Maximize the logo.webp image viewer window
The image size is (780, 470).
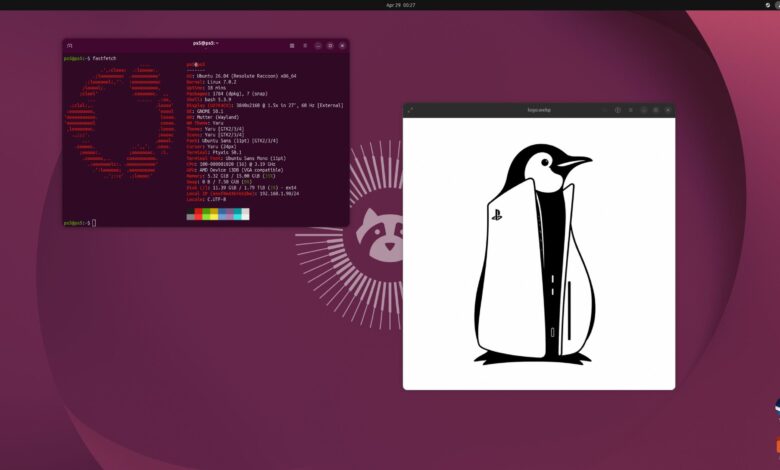point(656,110)
